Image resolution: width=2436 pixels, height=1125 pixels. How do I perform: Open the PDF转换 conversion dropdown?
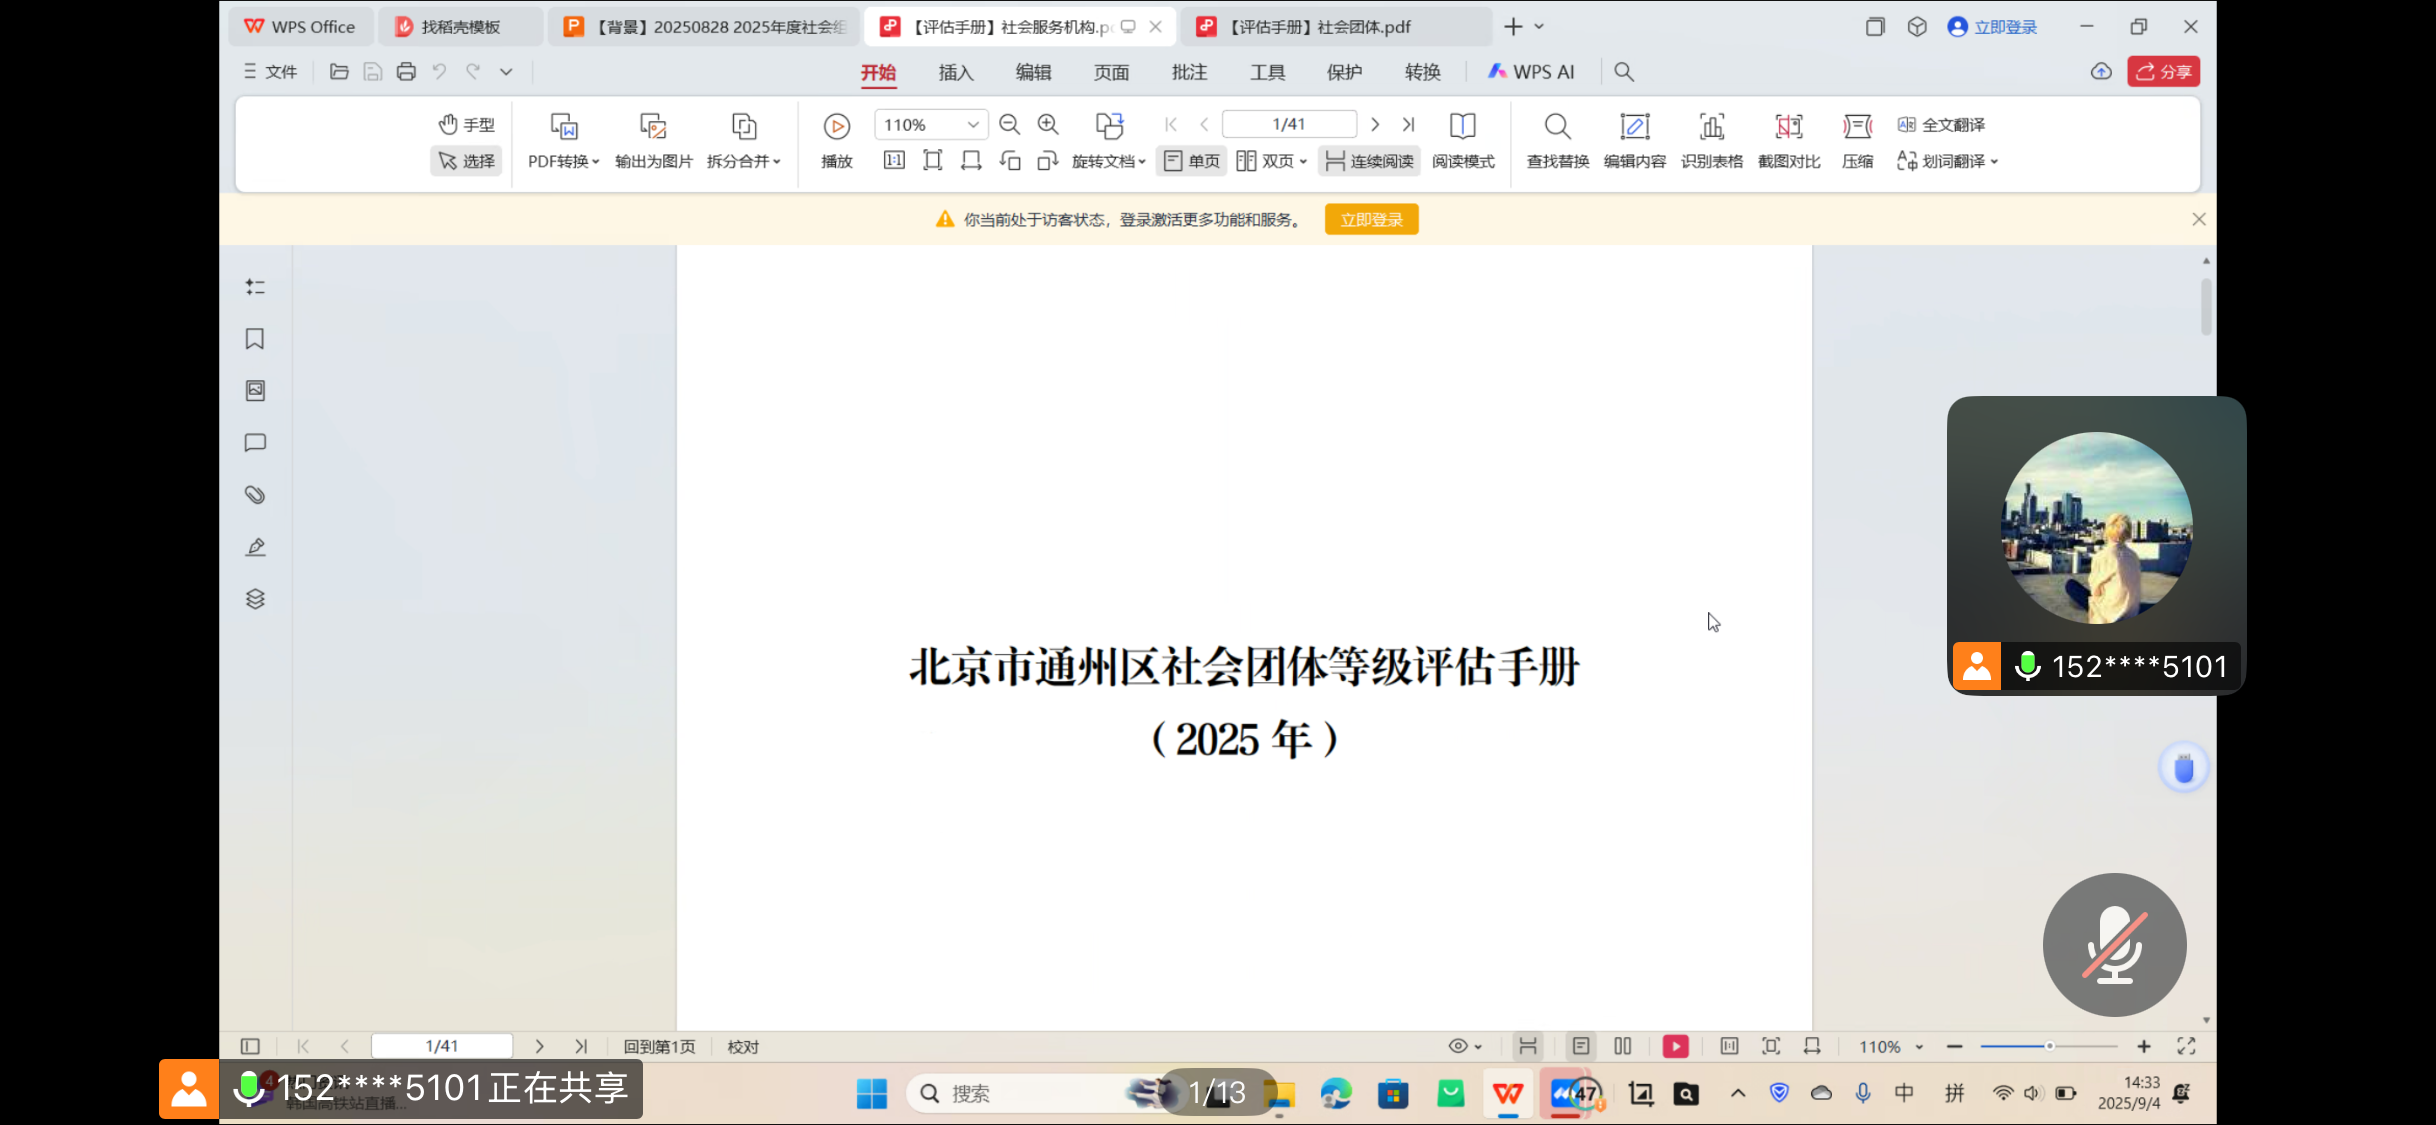coord(563,161)
